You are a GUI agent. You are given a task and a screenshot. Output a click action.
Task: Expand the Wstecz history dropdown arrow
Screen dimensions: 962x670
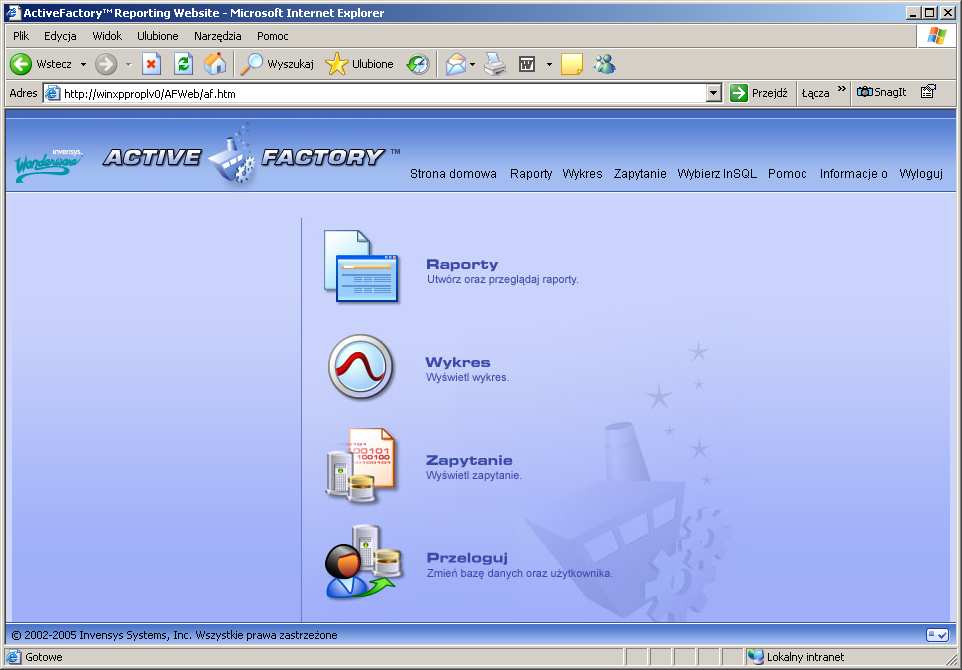click(83, 64)
